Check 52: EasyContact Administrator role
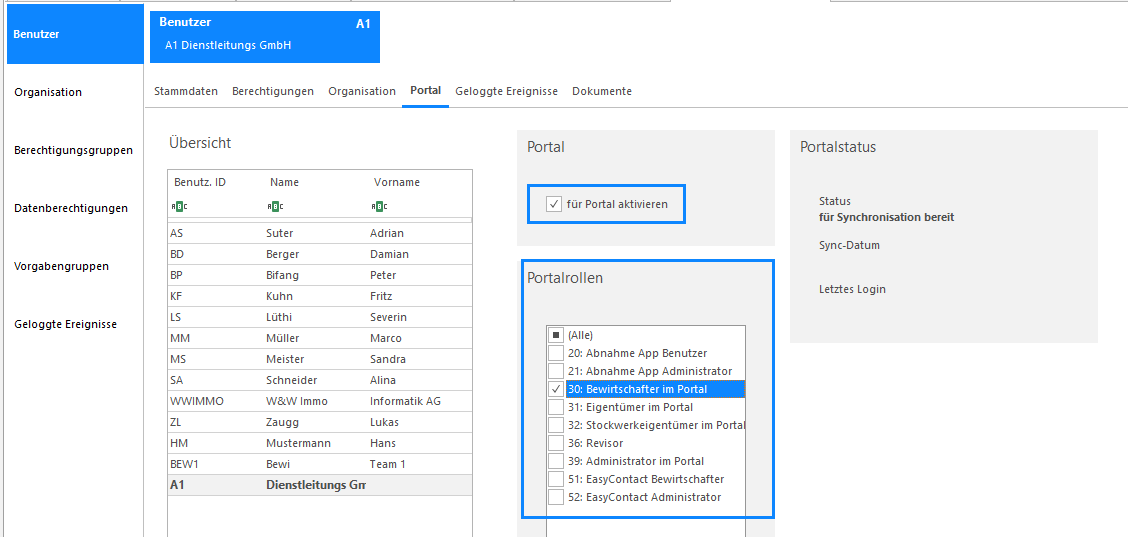Viewport: 1128px width, 537px height. [x=555, y=497]
